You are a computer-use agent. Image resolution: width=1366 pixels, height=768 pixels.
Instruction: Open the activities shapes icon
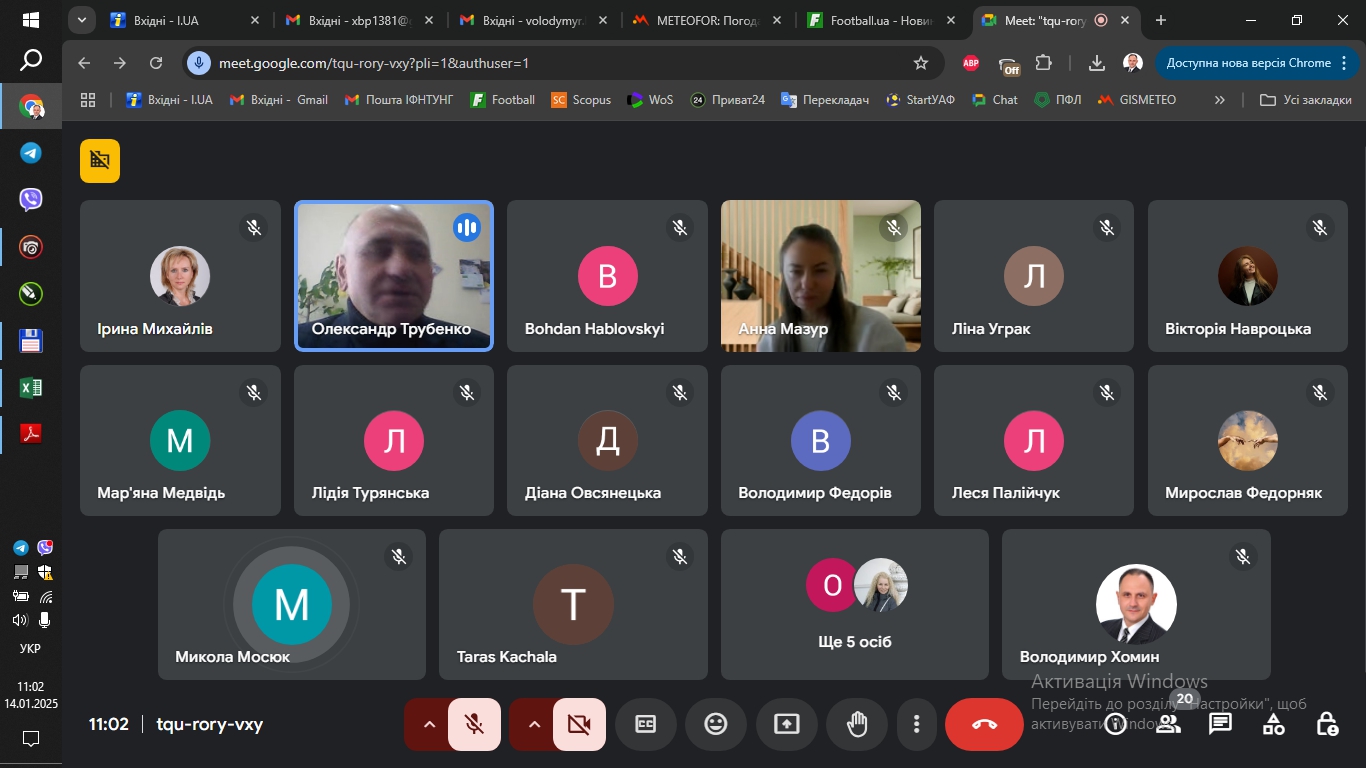tap(1273, 724)
